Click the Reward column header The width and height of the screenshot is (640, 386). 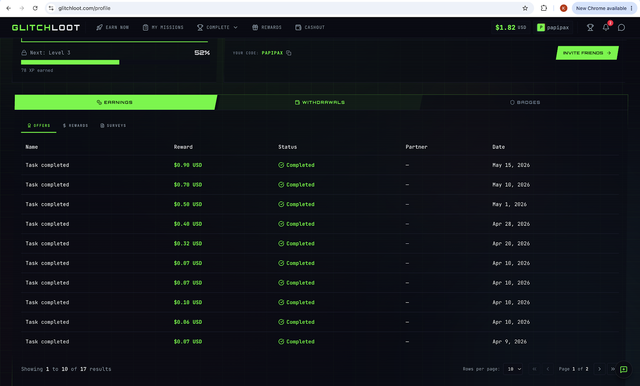[x=183, y=147]
